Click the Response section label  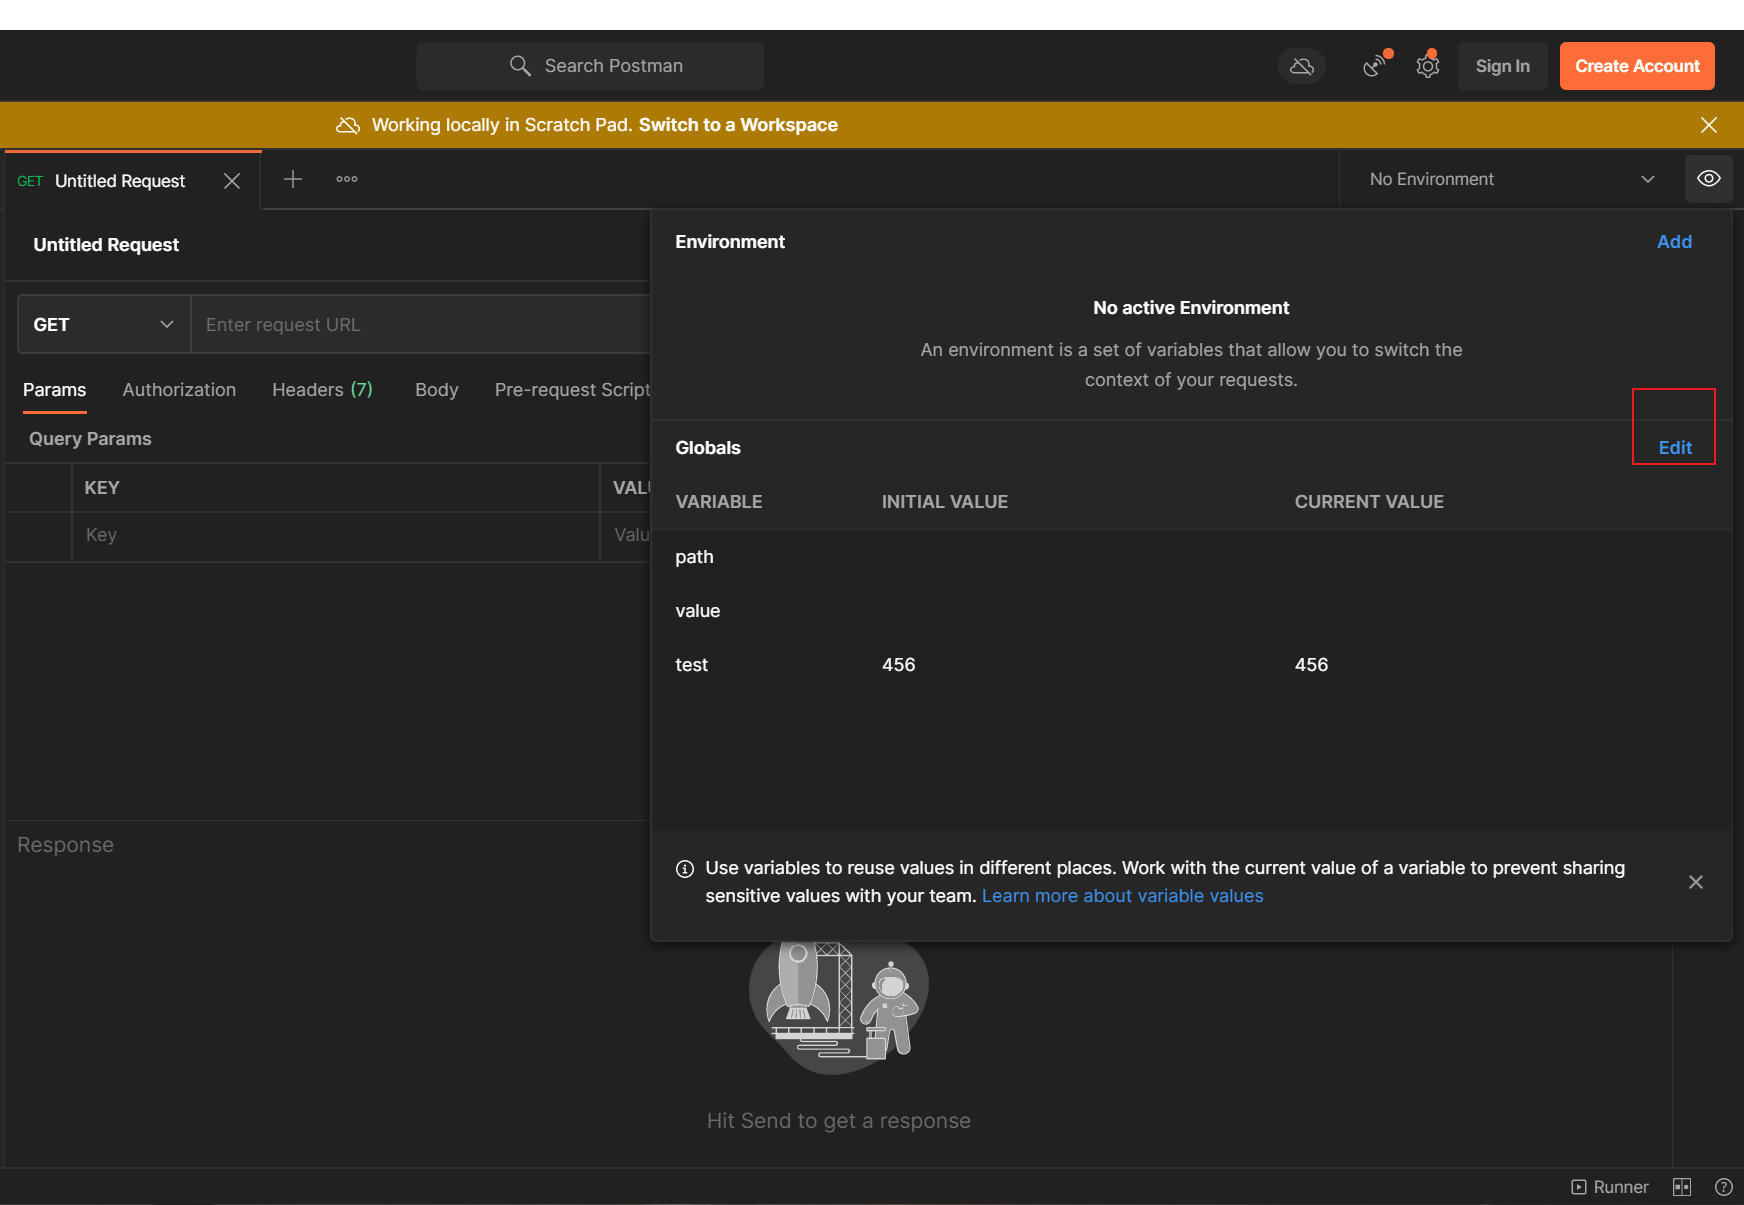(x=65, y=845)
